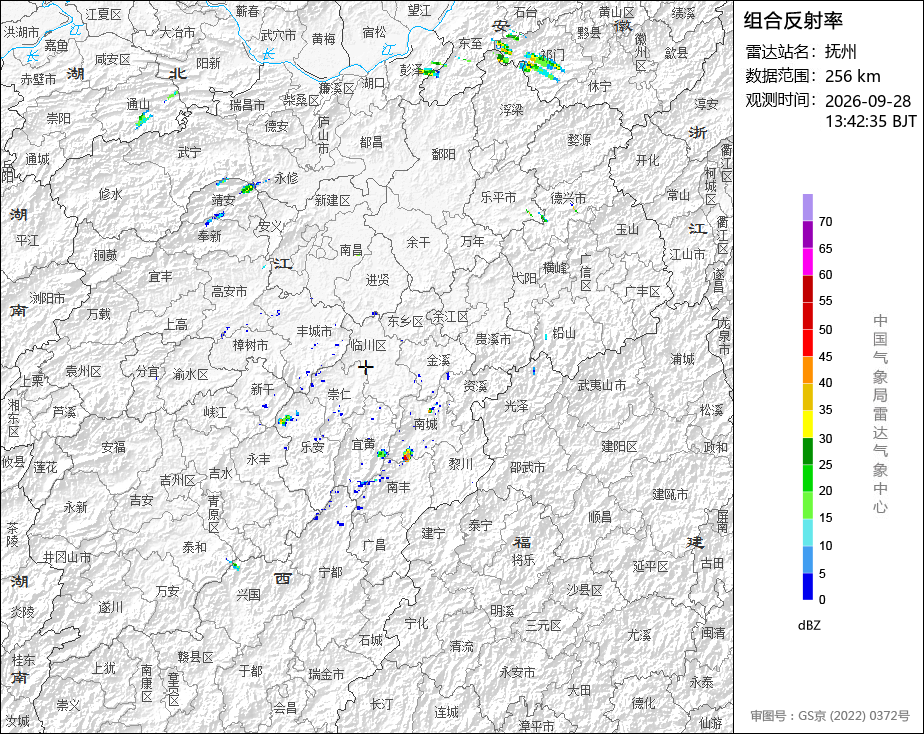Click the 乐平市 label on map
The width and height of the screenshot is (924, 734).
coord(498,197)
